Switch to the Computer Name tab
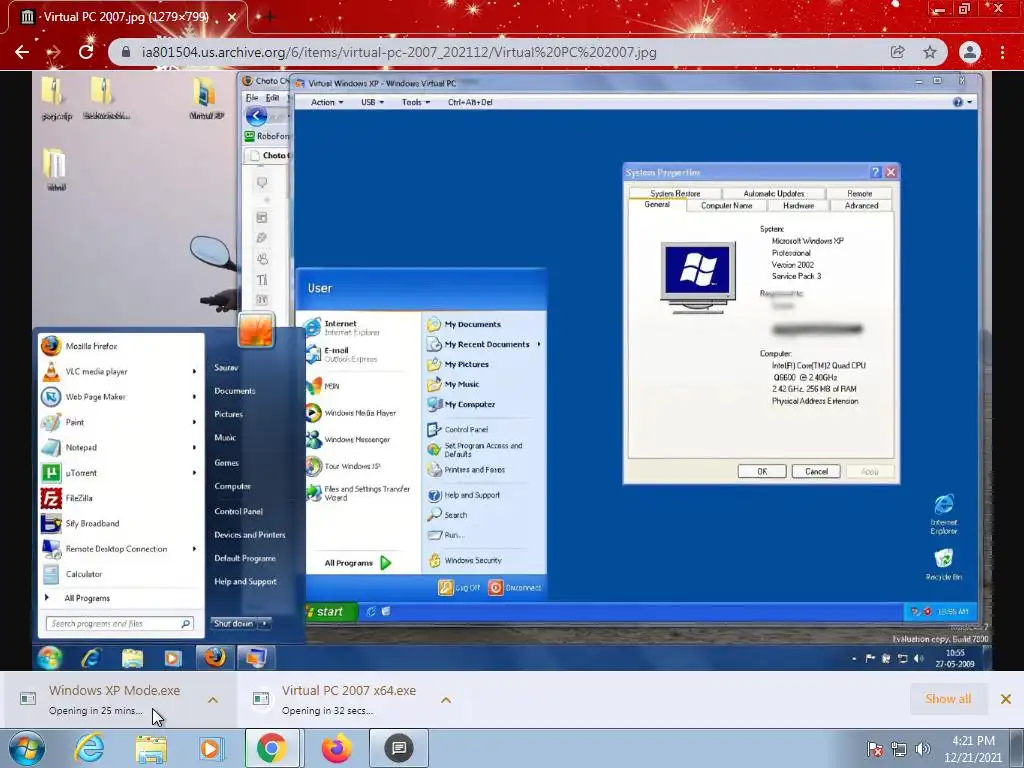 coord(726,206)
